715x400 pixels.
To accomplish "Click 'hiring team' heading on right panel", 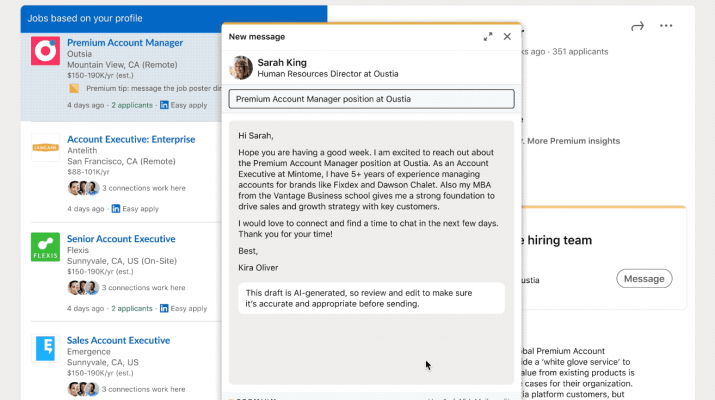I will point(560,240).
